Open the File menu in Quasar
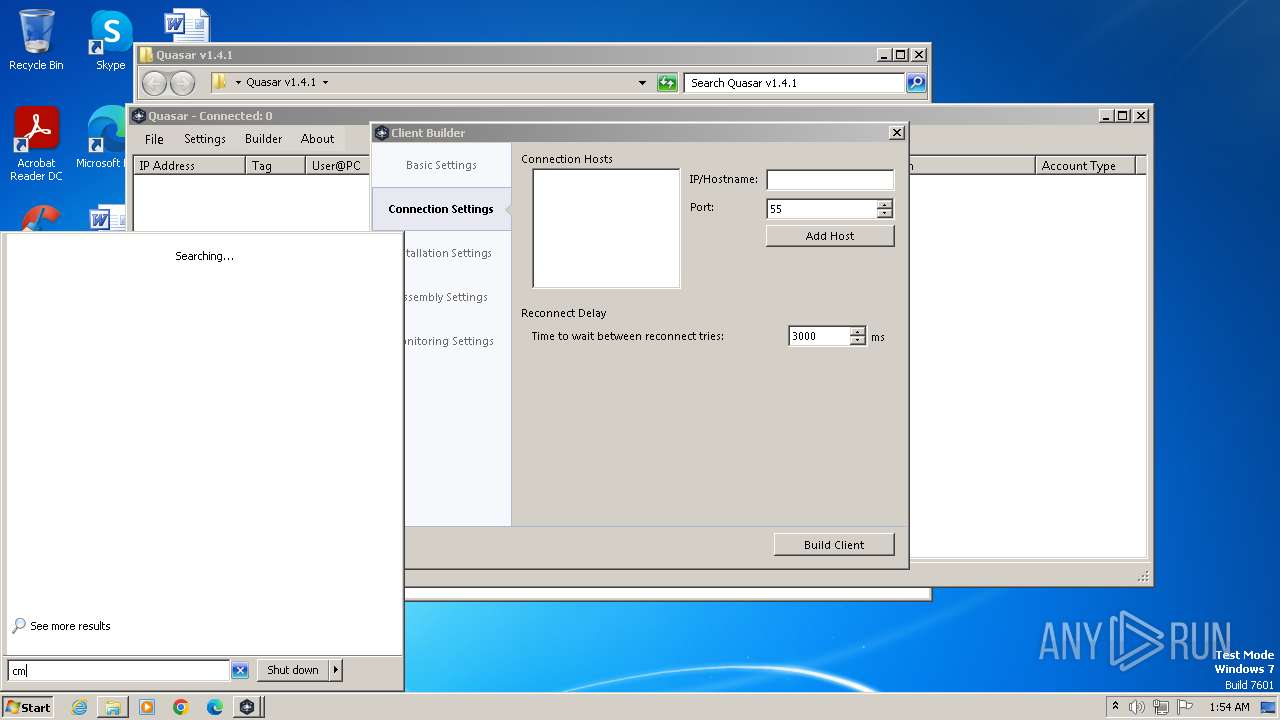 click(x=154, y=139)
